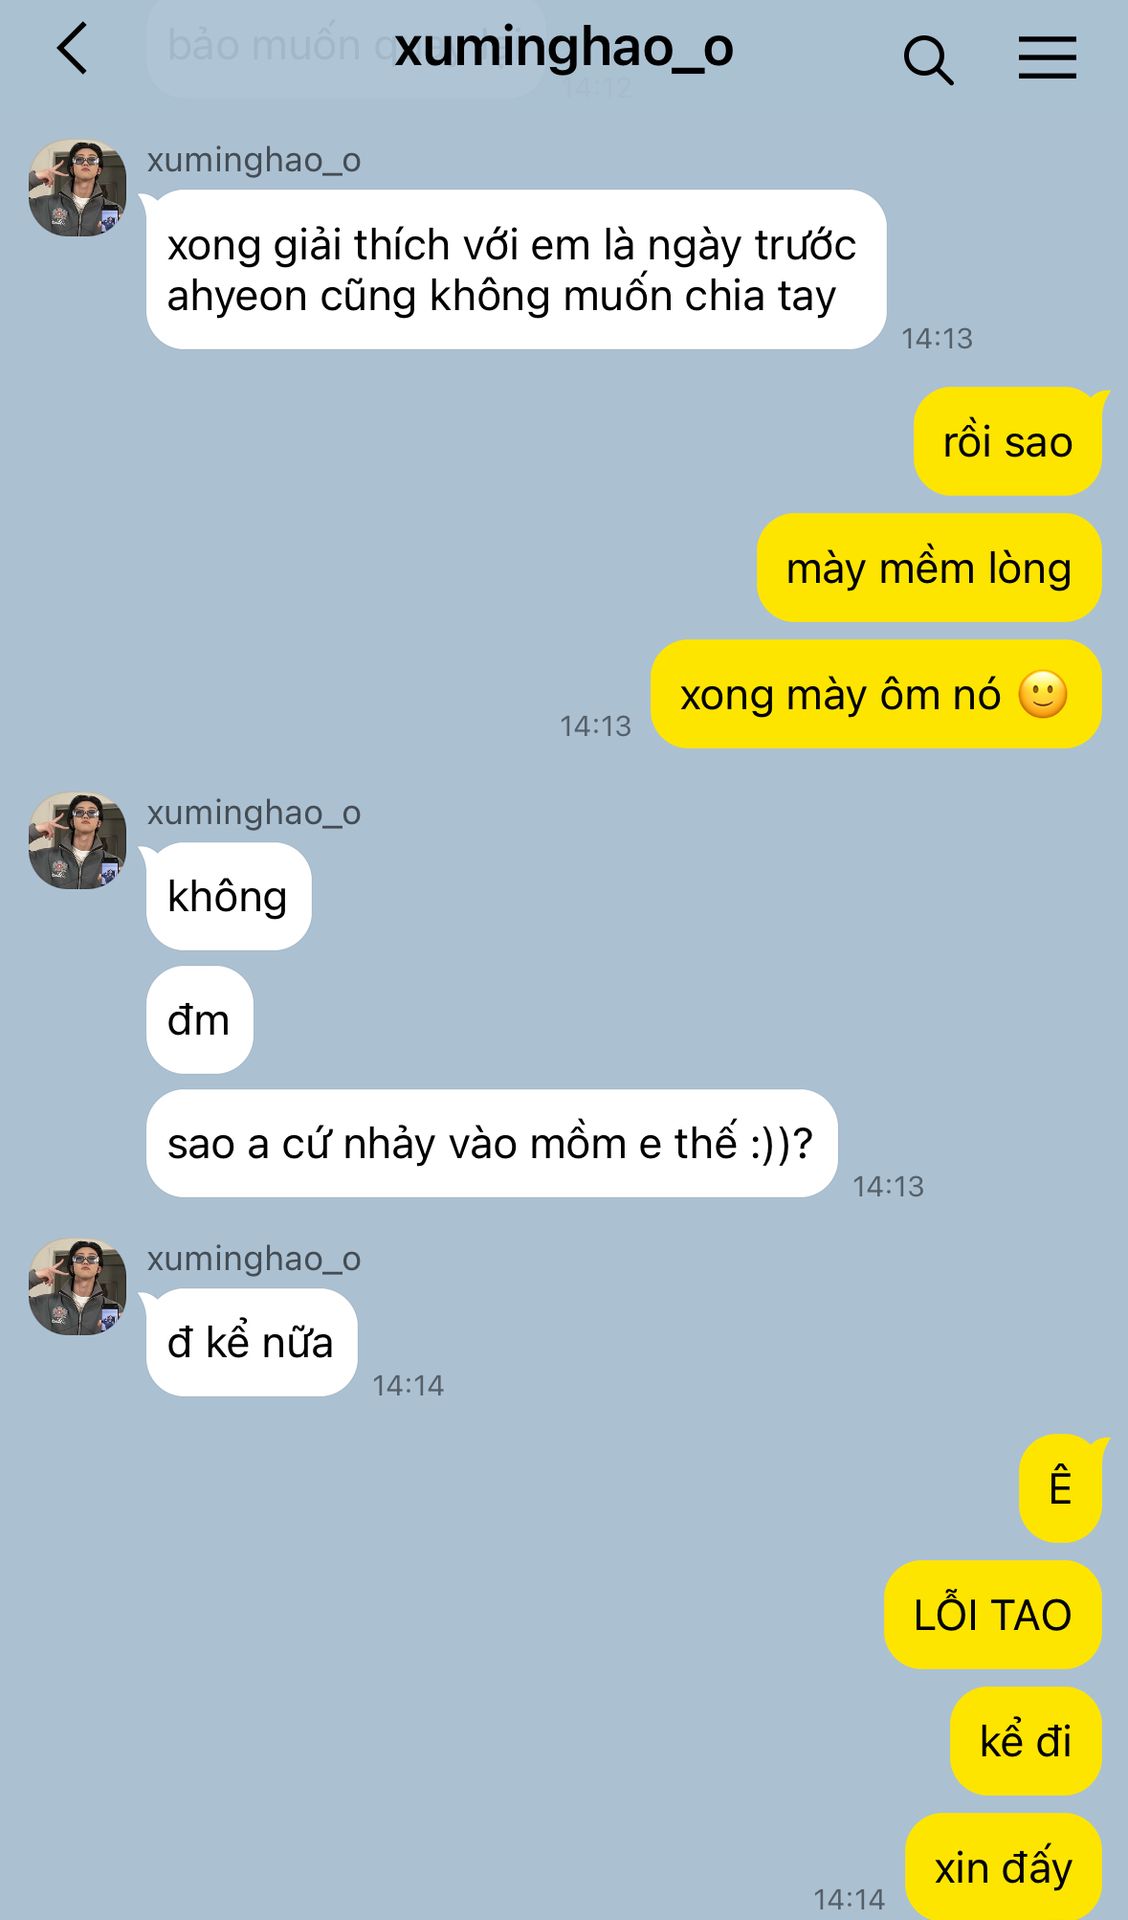Select the 'rồi sao' yellow bubble
Screen dimensions: 1128x1920
pyautogui.click(x=1007, y=441)
